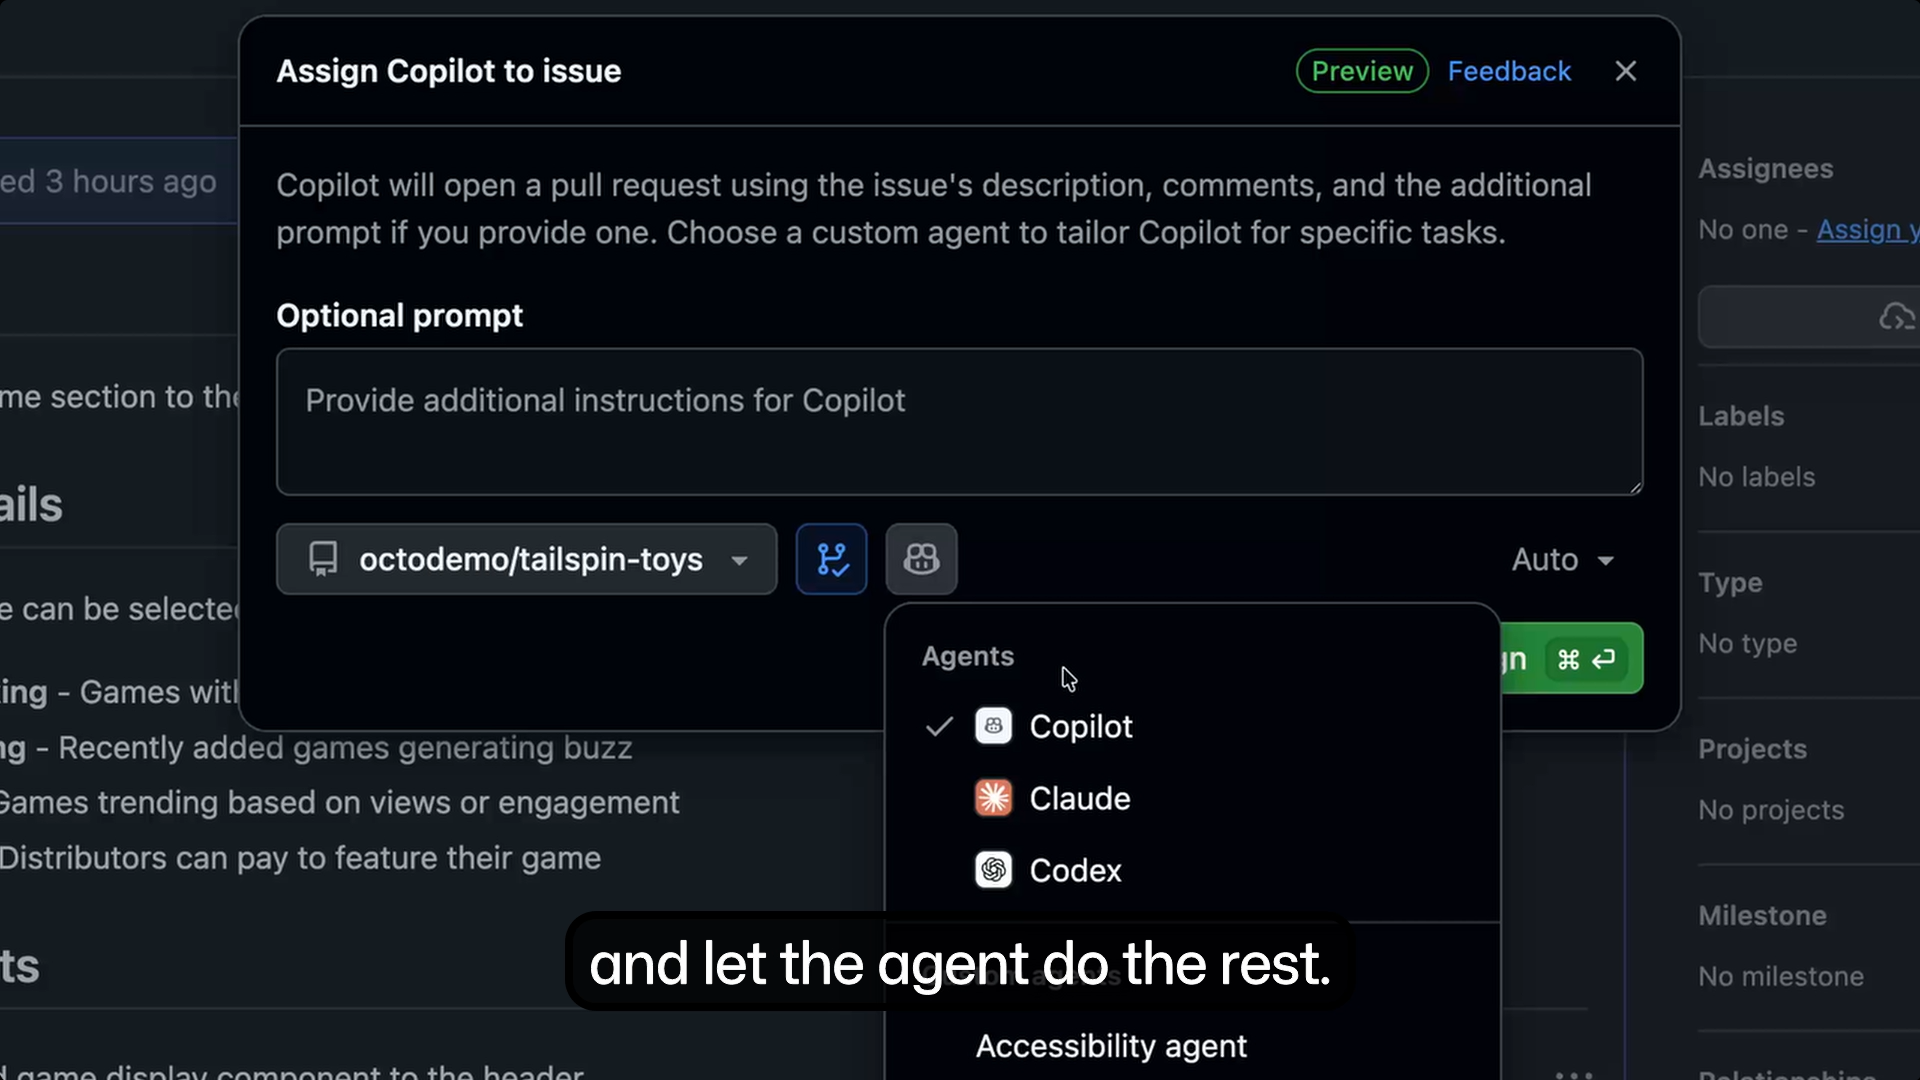Open the Auto model selector dropdown
The height and width of the screenshot is (1080, 1920).
point(1562,559)
